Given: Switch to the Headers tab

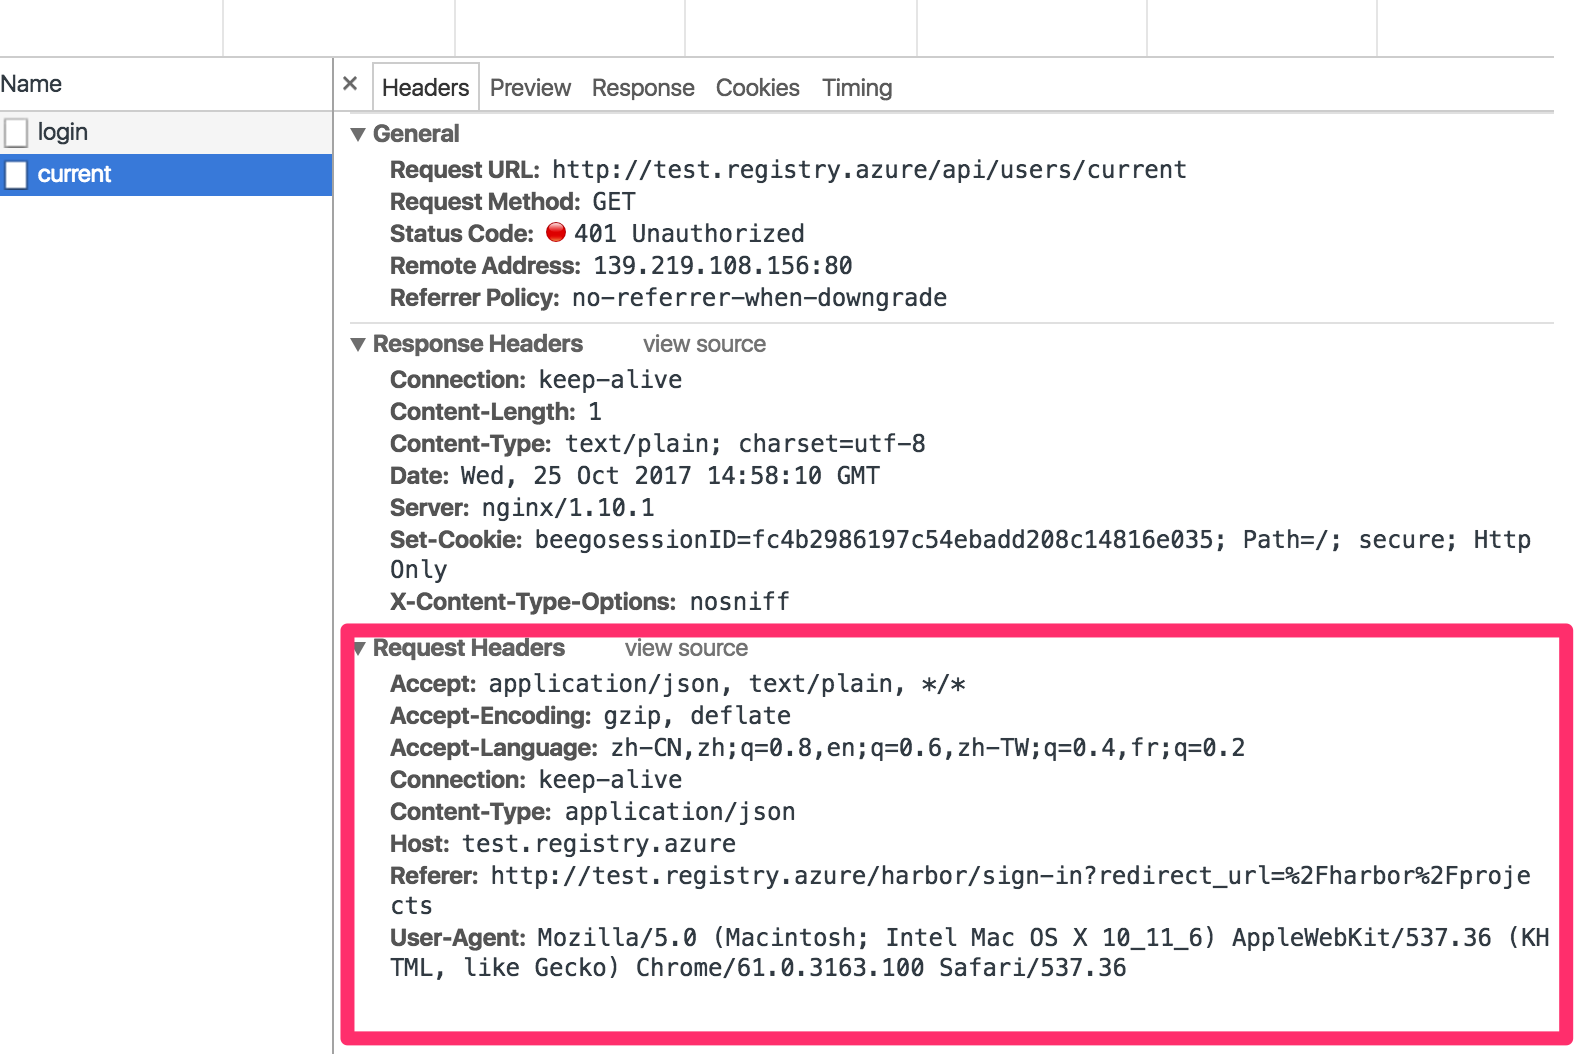Looking at the screenshot, I should (425, 88).
